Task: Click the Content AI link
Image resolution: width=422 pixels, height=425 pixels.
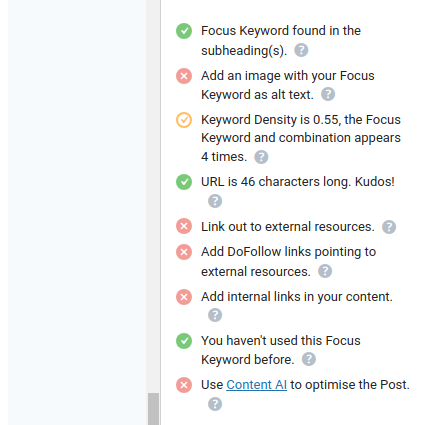Action: coord(256,385)
